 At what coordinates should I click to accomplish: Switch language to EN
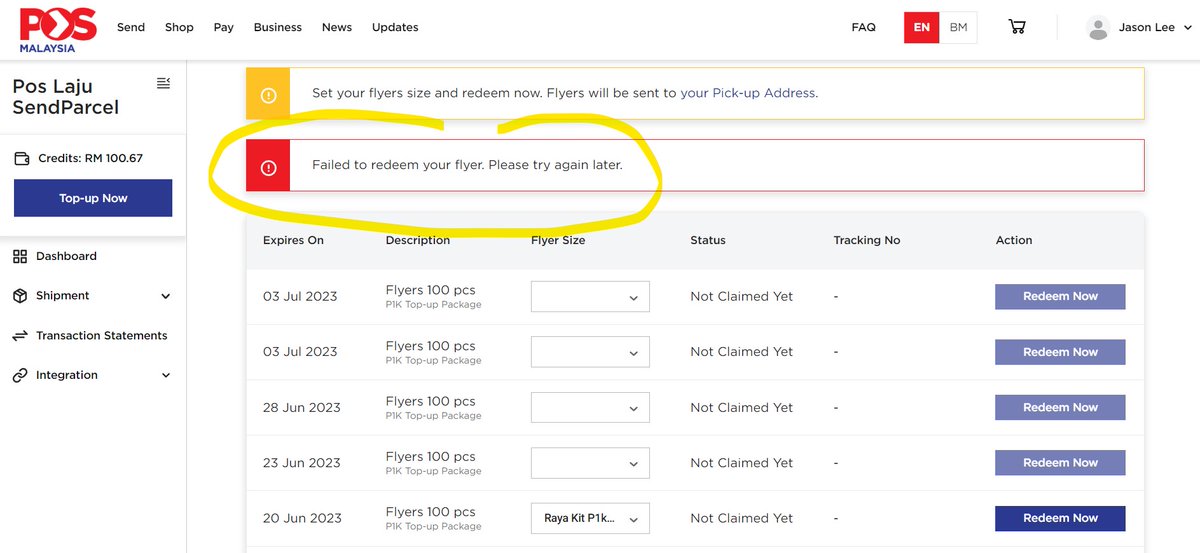(x=922, y=27)
